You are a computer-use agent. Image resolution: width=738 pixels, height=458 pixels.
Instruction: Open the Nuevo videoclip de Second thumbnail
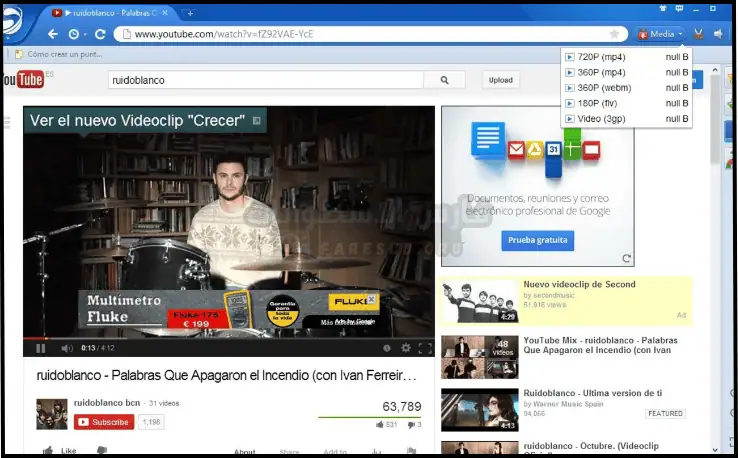point(479,301)
